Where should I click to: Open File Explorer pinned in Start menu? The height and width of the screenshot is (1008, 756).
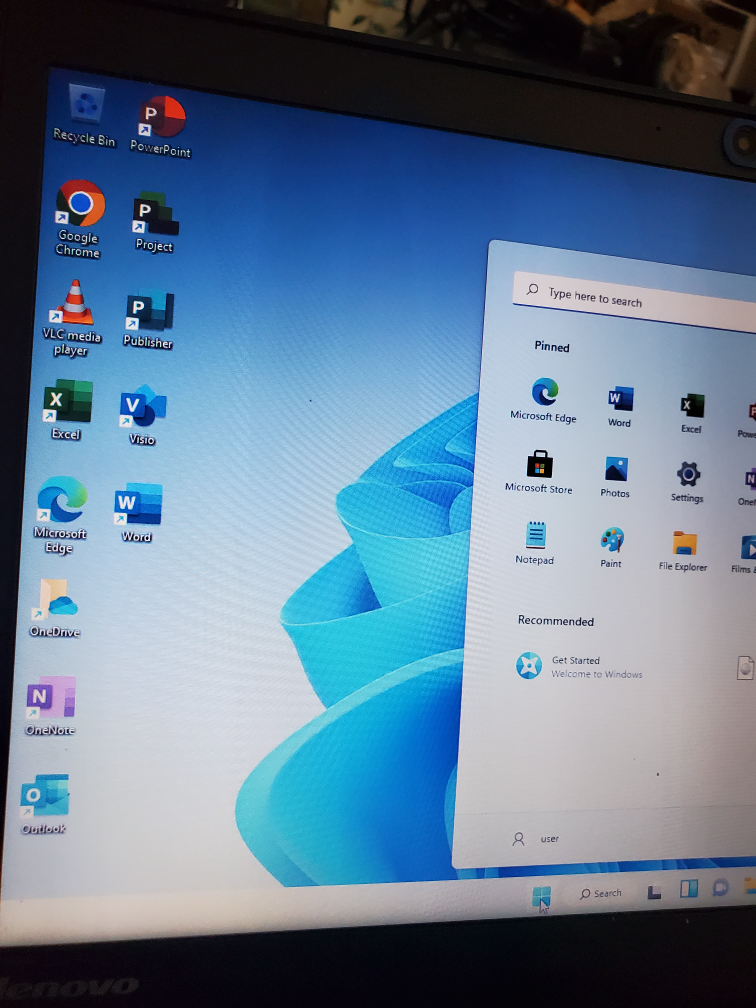pyautogui.click(x=684, y=545)
